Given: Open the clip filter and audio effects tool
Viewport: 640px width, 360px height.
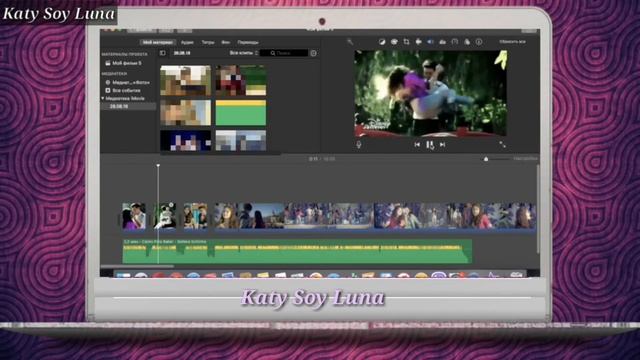Looking at the screenshot, I should 467,42.
